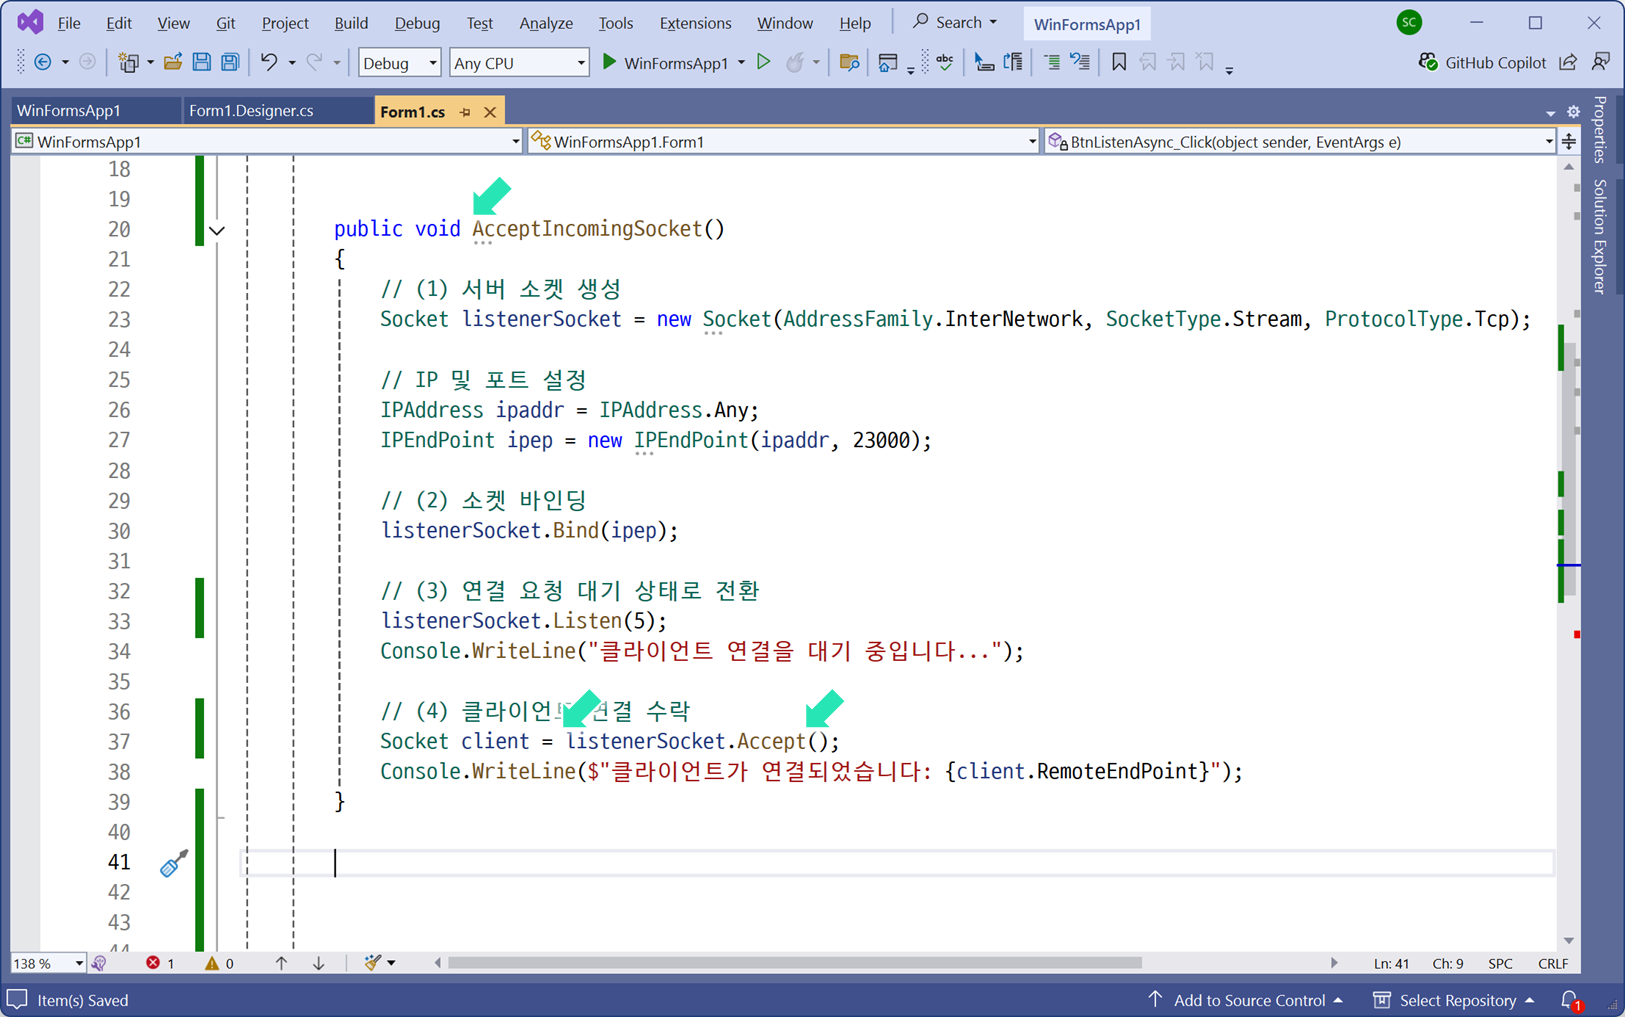Viewport: 1625px width, 1017px height.
Task: Open notifications bell in the status bar
Action: click(1571, 1000)
